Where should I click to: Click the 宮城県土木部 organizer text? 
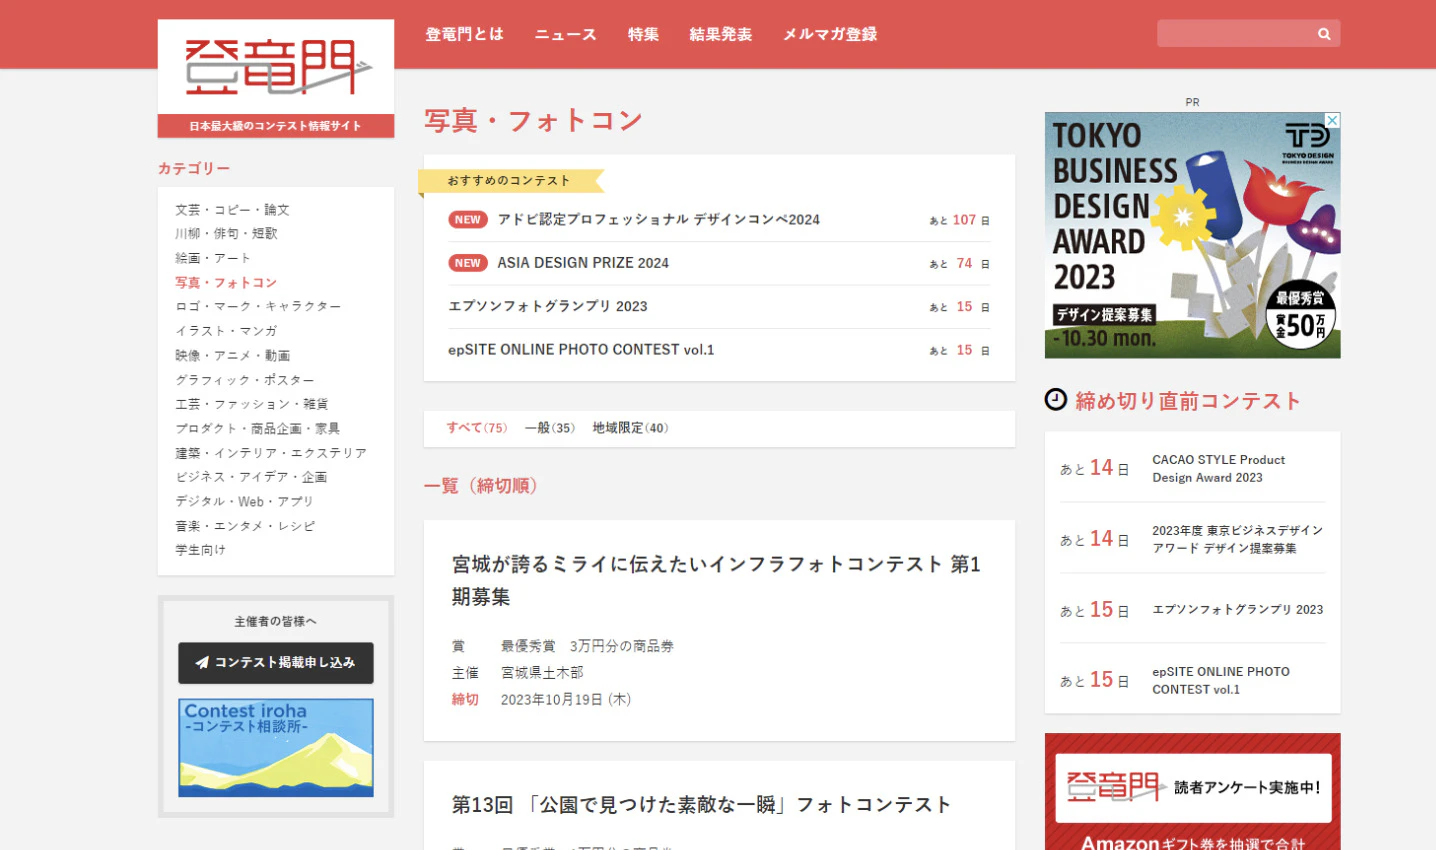542,673
